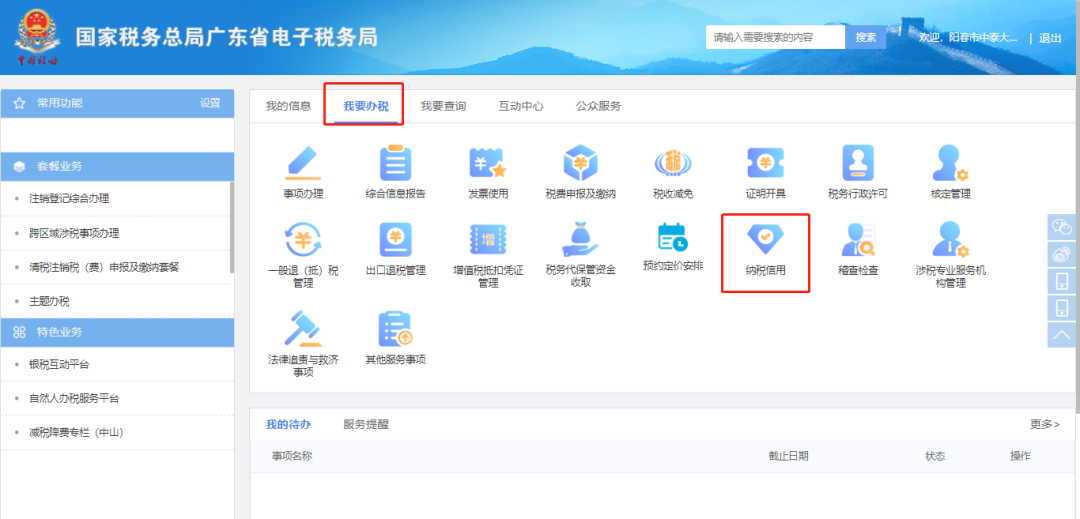Open 减税降费专栏(中山) in sidebar
Viewport: 1080px width, 519px height.
click(76, 432)
